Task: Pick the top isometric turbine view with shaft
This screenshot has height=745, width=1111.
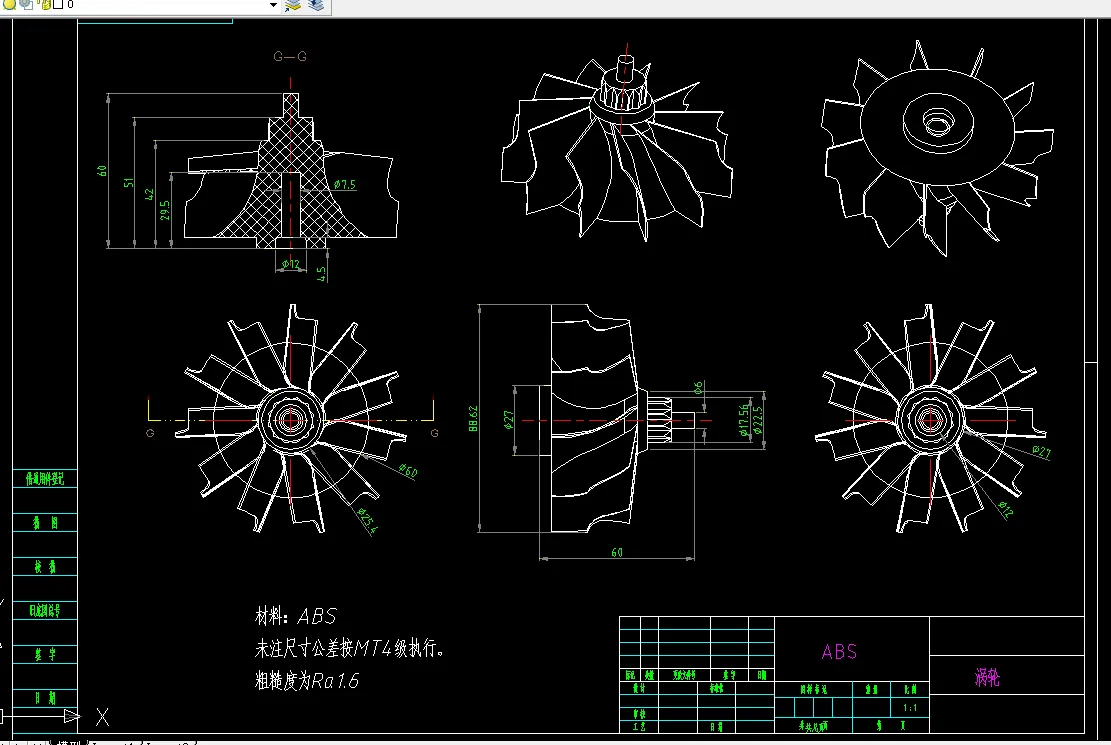Action: click(x=616, y=142)
